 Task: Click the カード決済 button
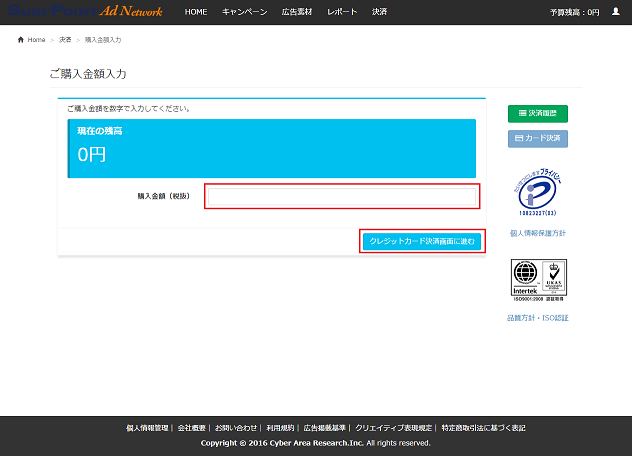[538, 138]
